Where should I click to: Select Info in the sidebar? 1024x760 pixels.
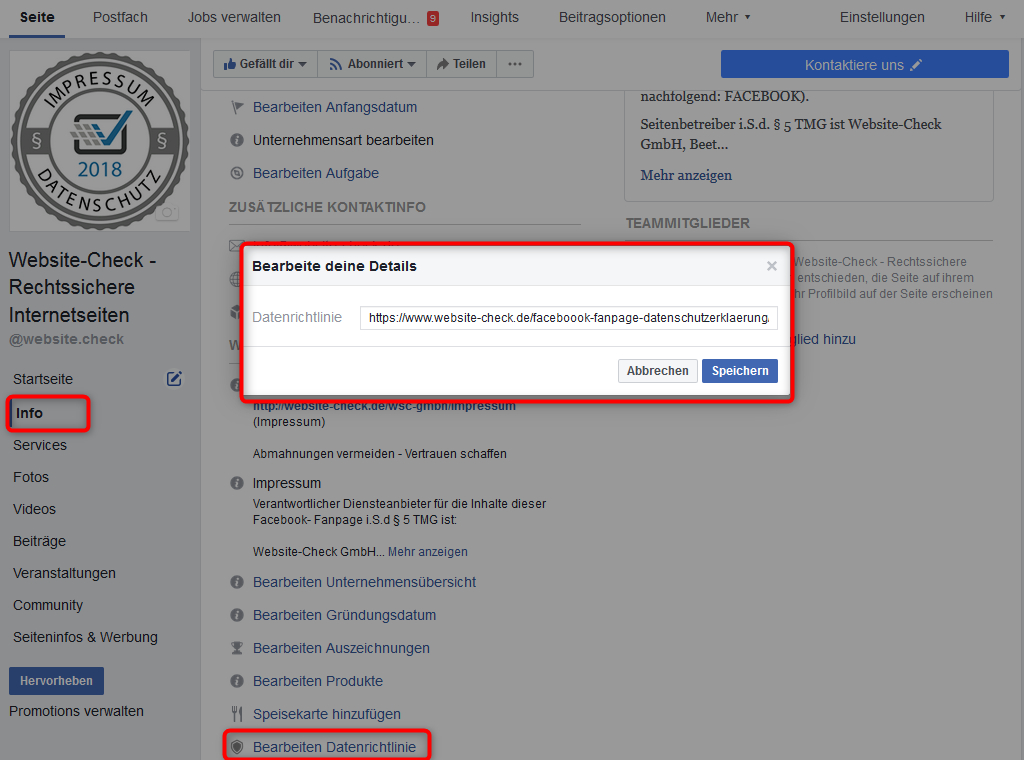tap(29, 413)
